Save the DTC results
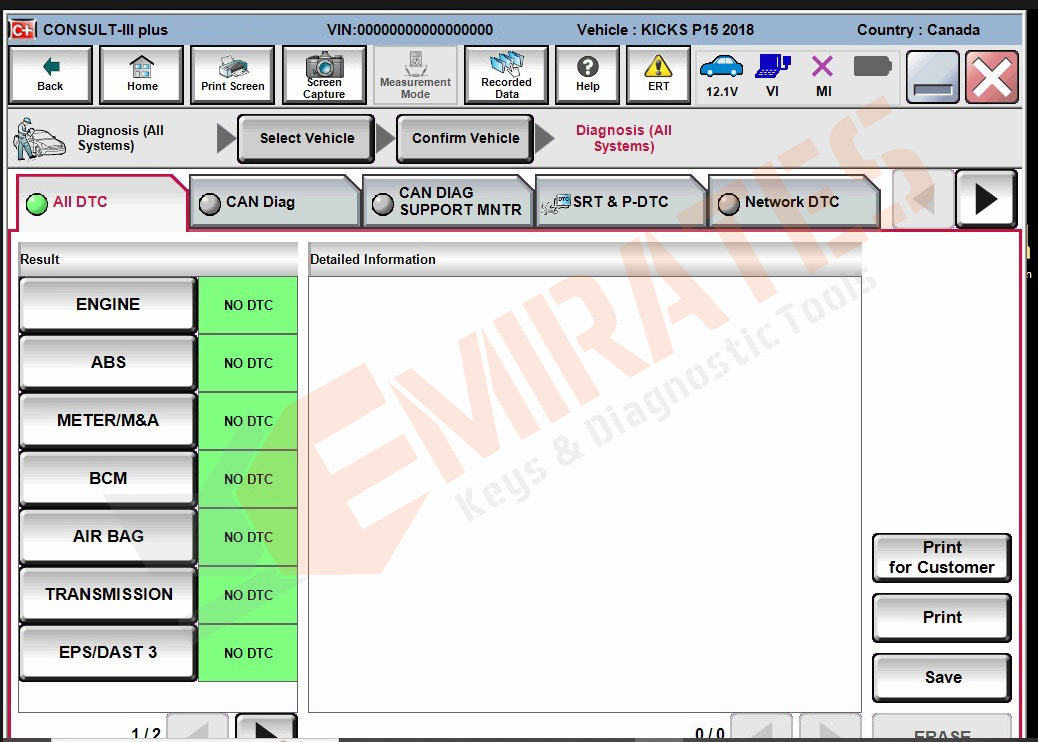 (x=941, y=678)
